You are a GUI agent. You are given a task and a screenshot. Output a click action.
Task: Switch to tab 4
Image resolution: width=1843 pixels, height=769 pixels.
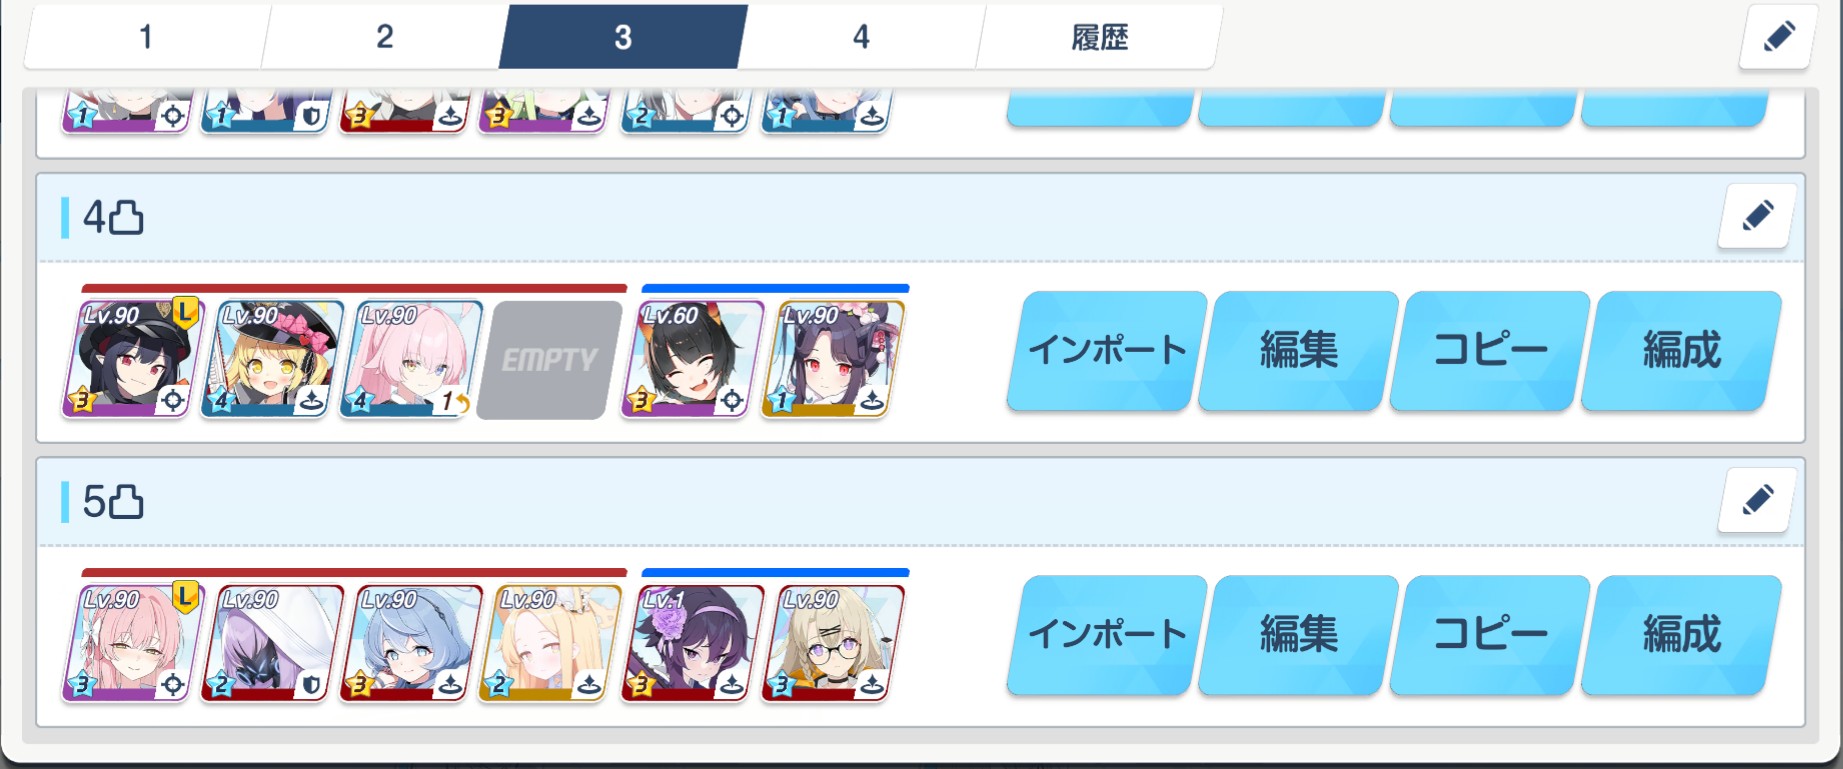[x=861, y=37]
